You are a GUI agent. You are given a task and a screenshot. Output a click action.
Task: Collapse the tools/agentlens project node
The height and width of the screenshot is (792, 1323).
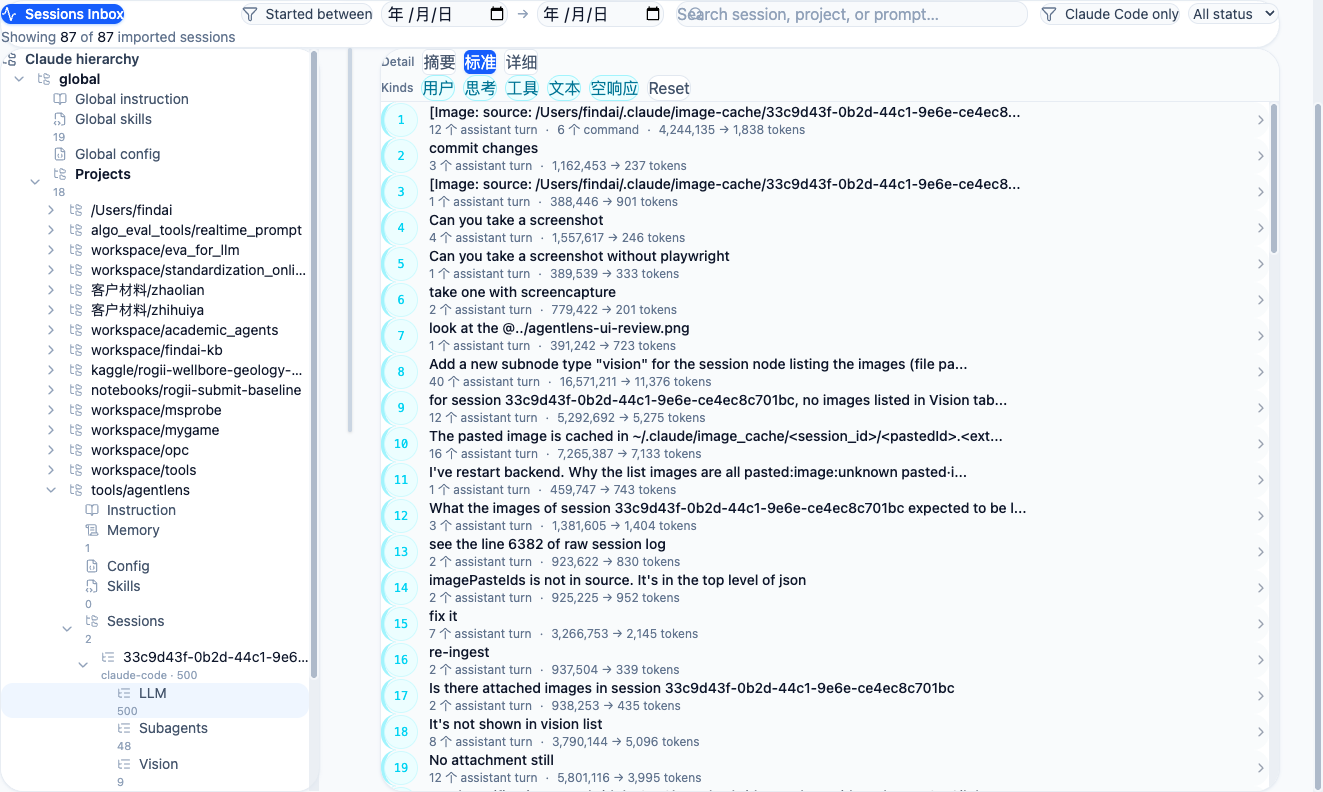coord(51,490)
